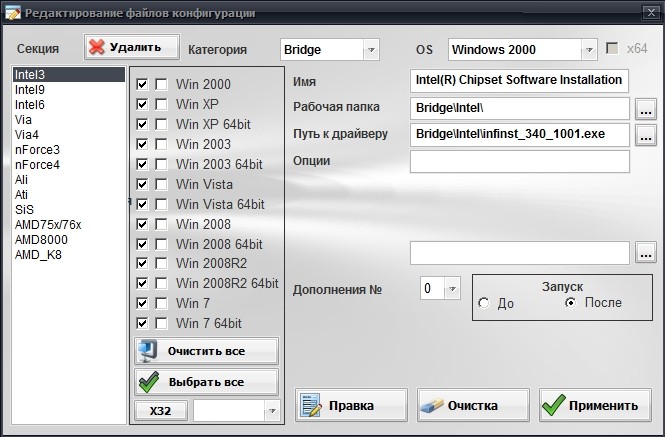The image size is (665, 437).
Task: Select Ali in section list
Action: coord(69,179)
